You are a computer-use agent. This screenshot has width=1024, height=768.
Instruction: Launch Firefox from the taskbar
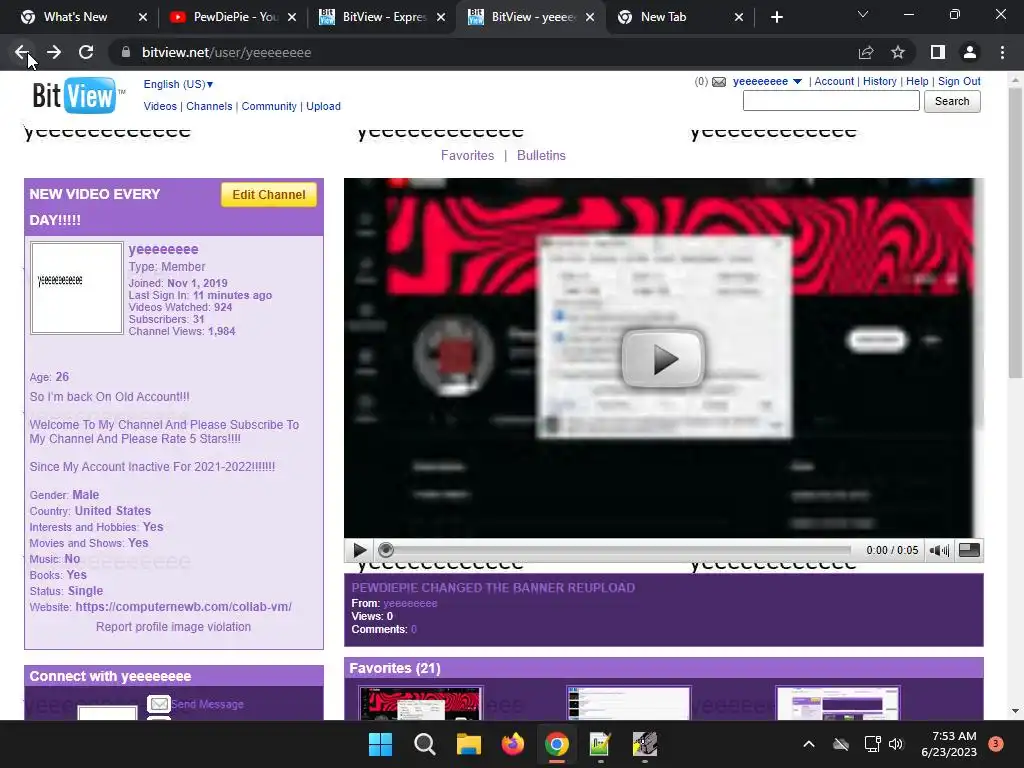pyautogui.click(x=513, y=744)
